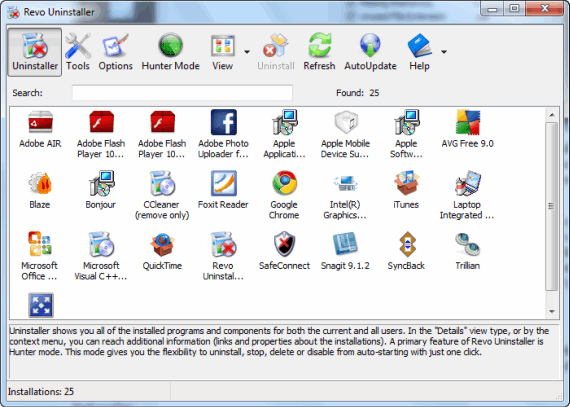Expand the View dropdown arrow

click(x=247, y=52)
